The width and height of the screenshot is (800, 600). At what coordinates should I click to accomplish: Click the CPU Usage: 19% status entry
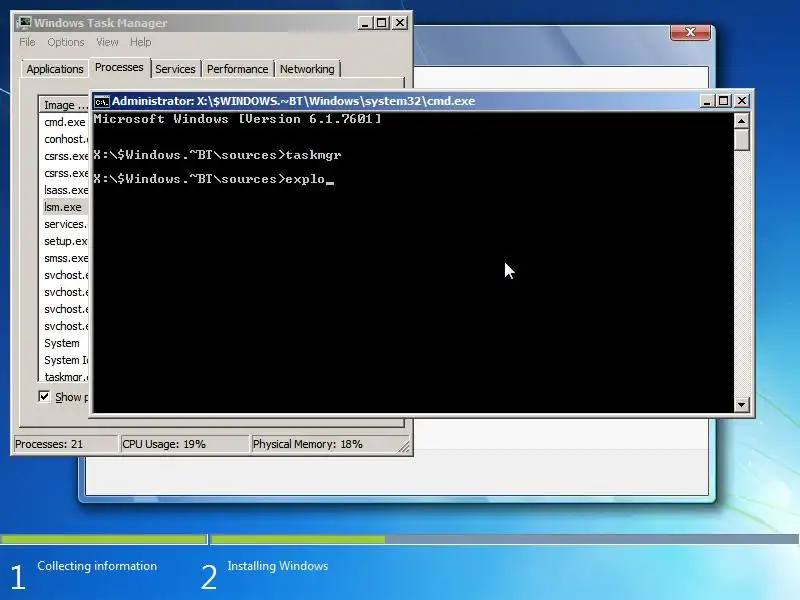click(184, 444)
